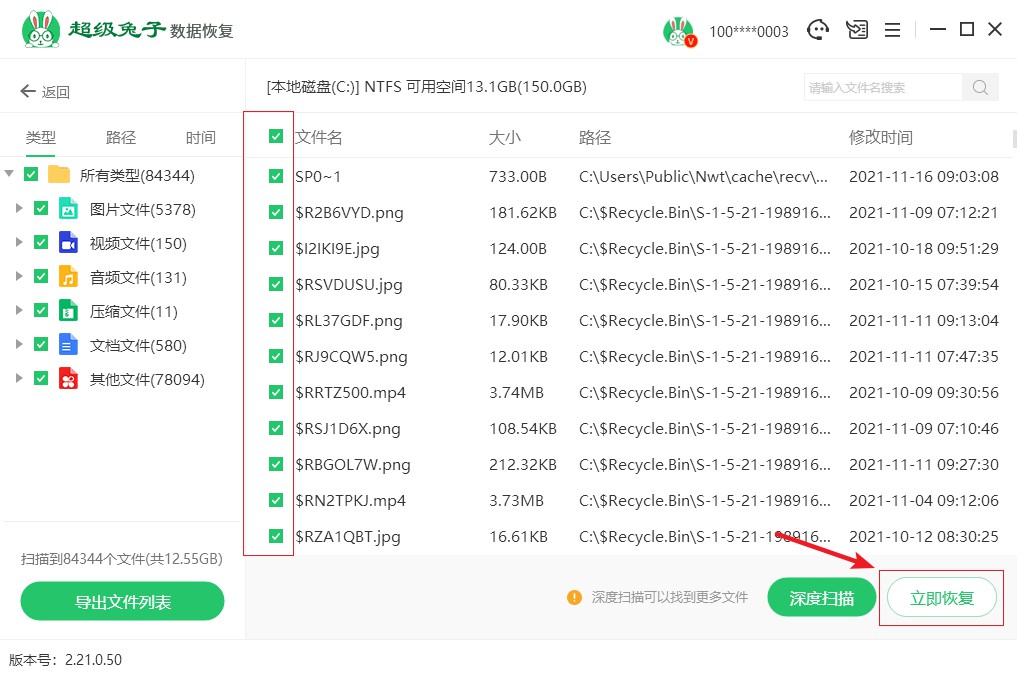Click the back arrow to return

point(28,92)
